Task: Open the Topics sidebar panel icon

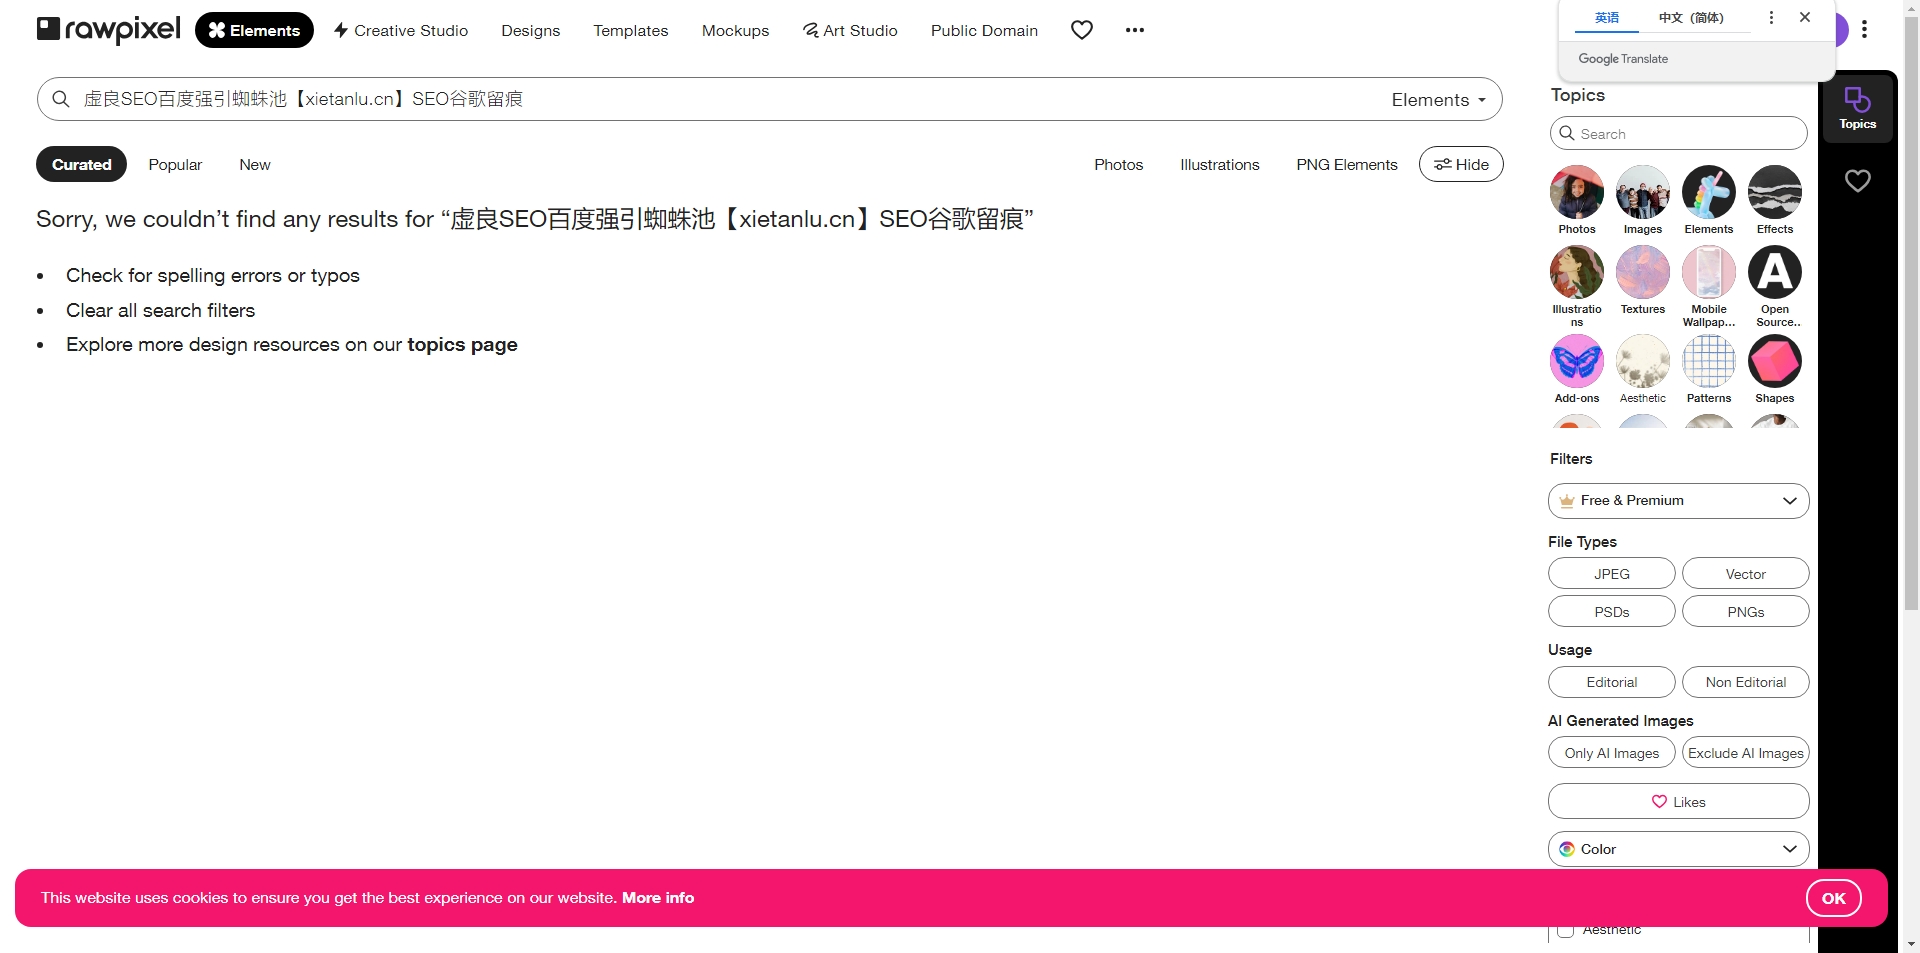Action: (x=1857, y=108)
